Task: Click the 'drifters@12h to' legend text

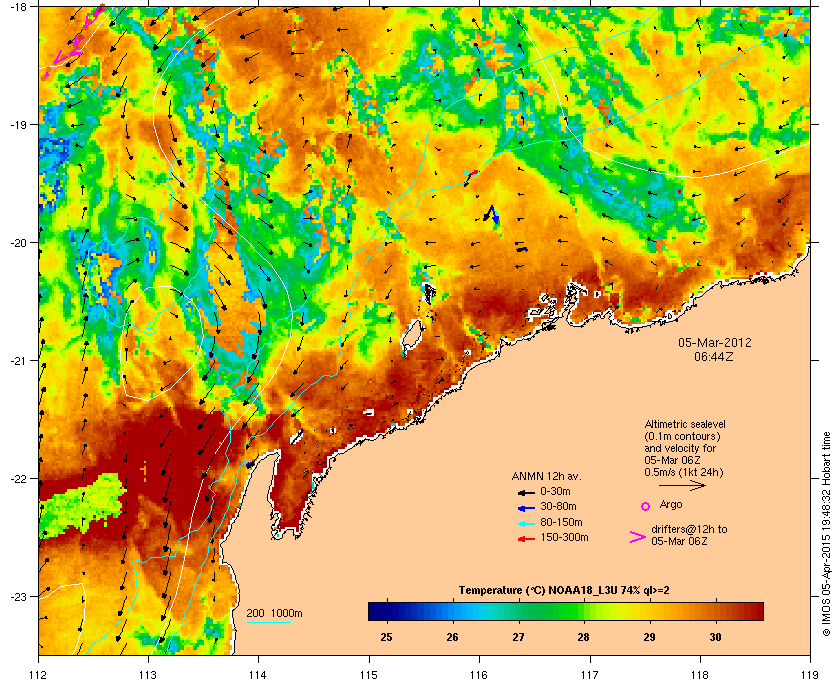Action: [x=689, y=529]
